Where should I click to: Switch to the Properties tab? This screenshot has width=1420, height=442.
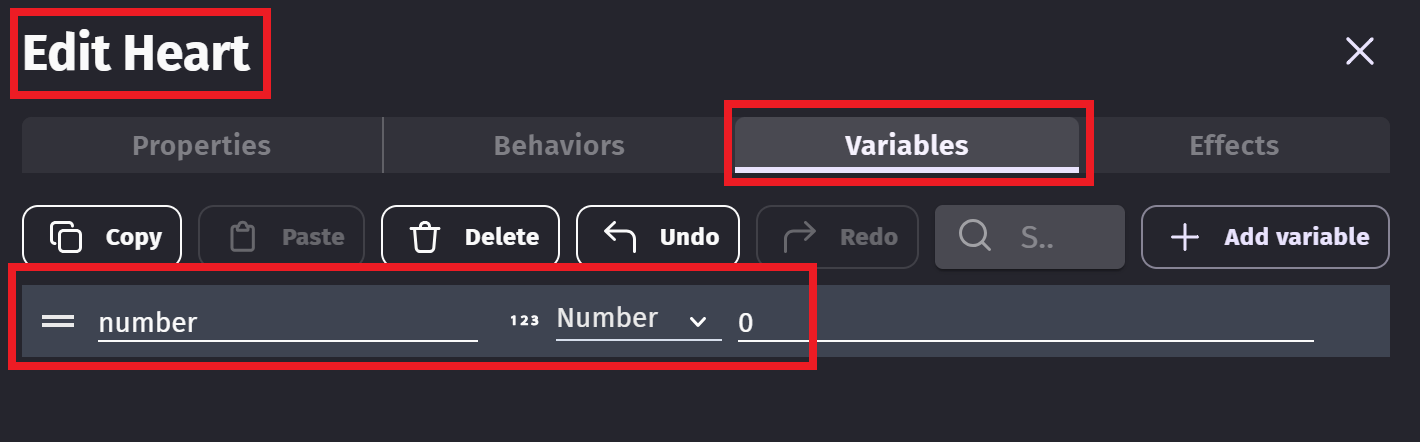click(x=201, y=145)
